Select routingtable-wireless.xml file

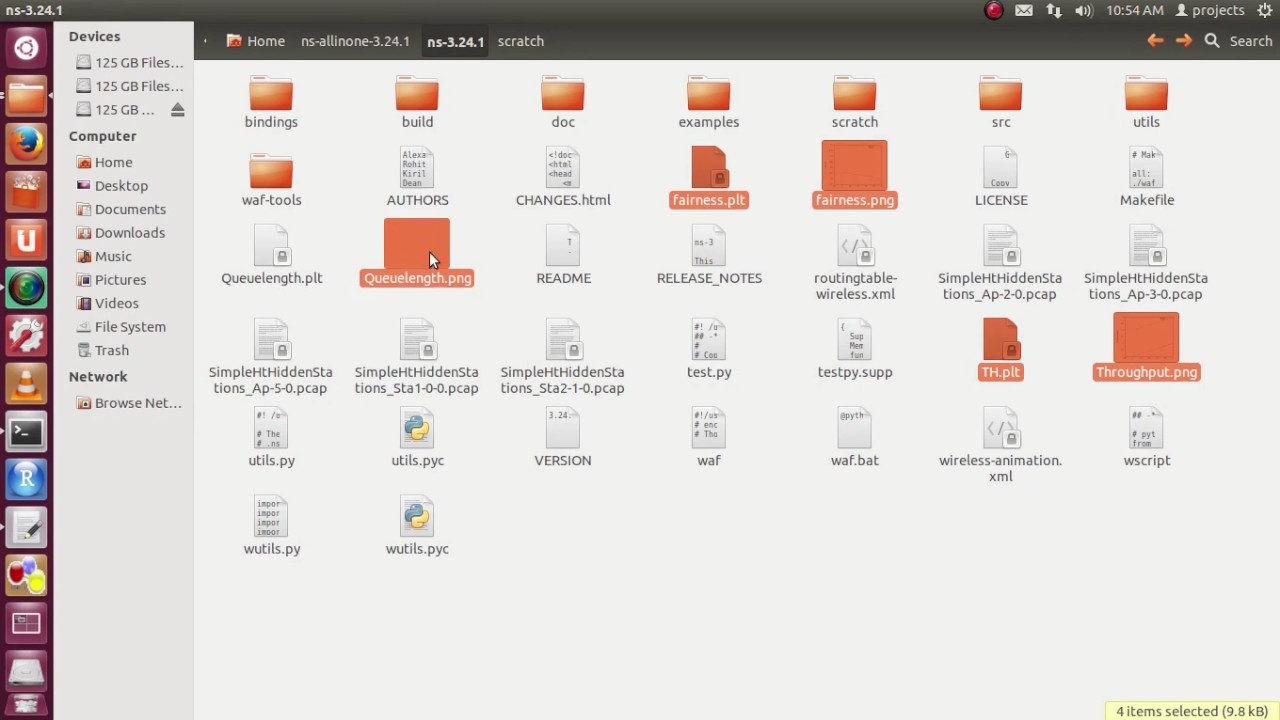(855, 264)
